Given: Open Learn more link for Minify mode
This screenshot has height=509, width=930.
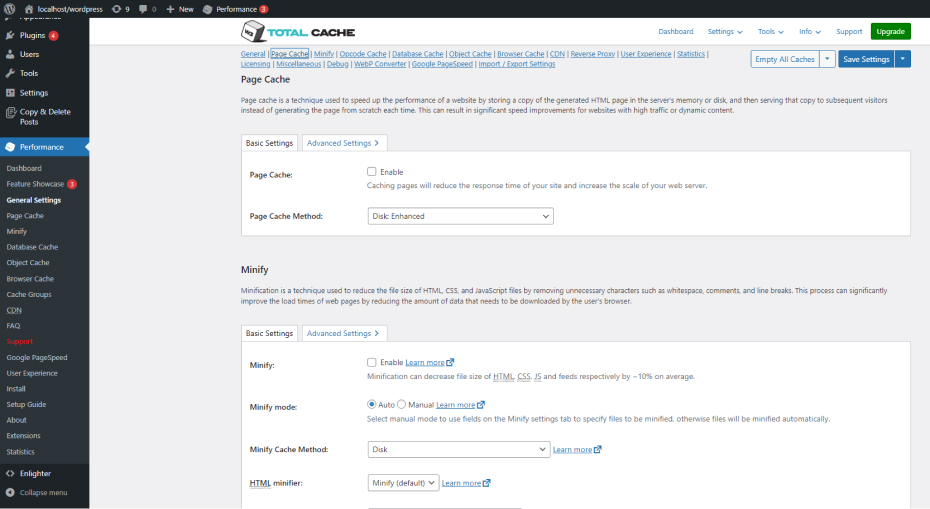Looking at the screenshot, I should point(456,405).
